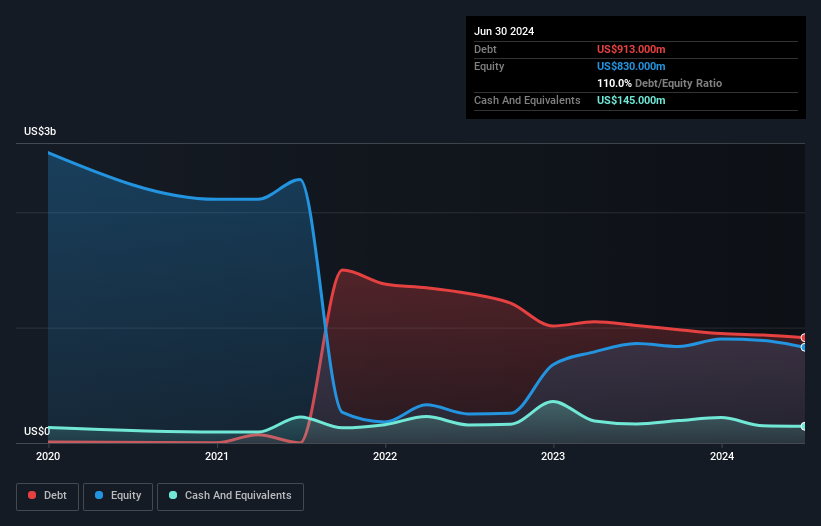821x526 pixels.
Task: Toggle the Debt series legend button
Action: tap(48, 496)
